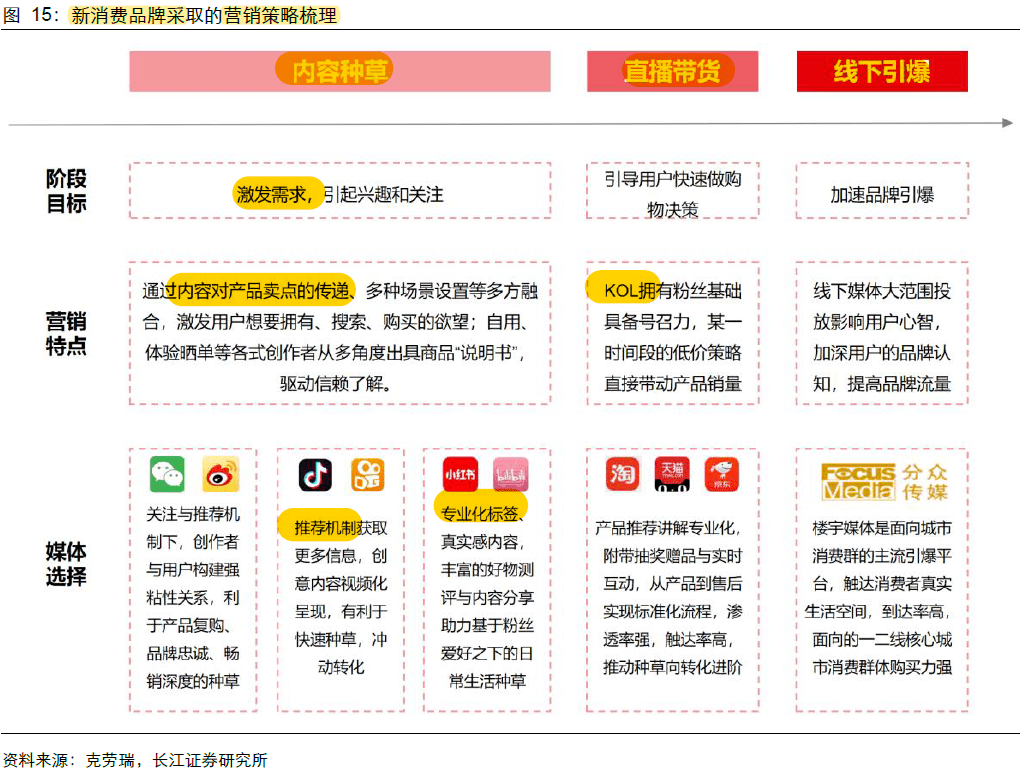Click the WeChat green chat icon
Viewport: 1028px width, 773px height.
167,474
